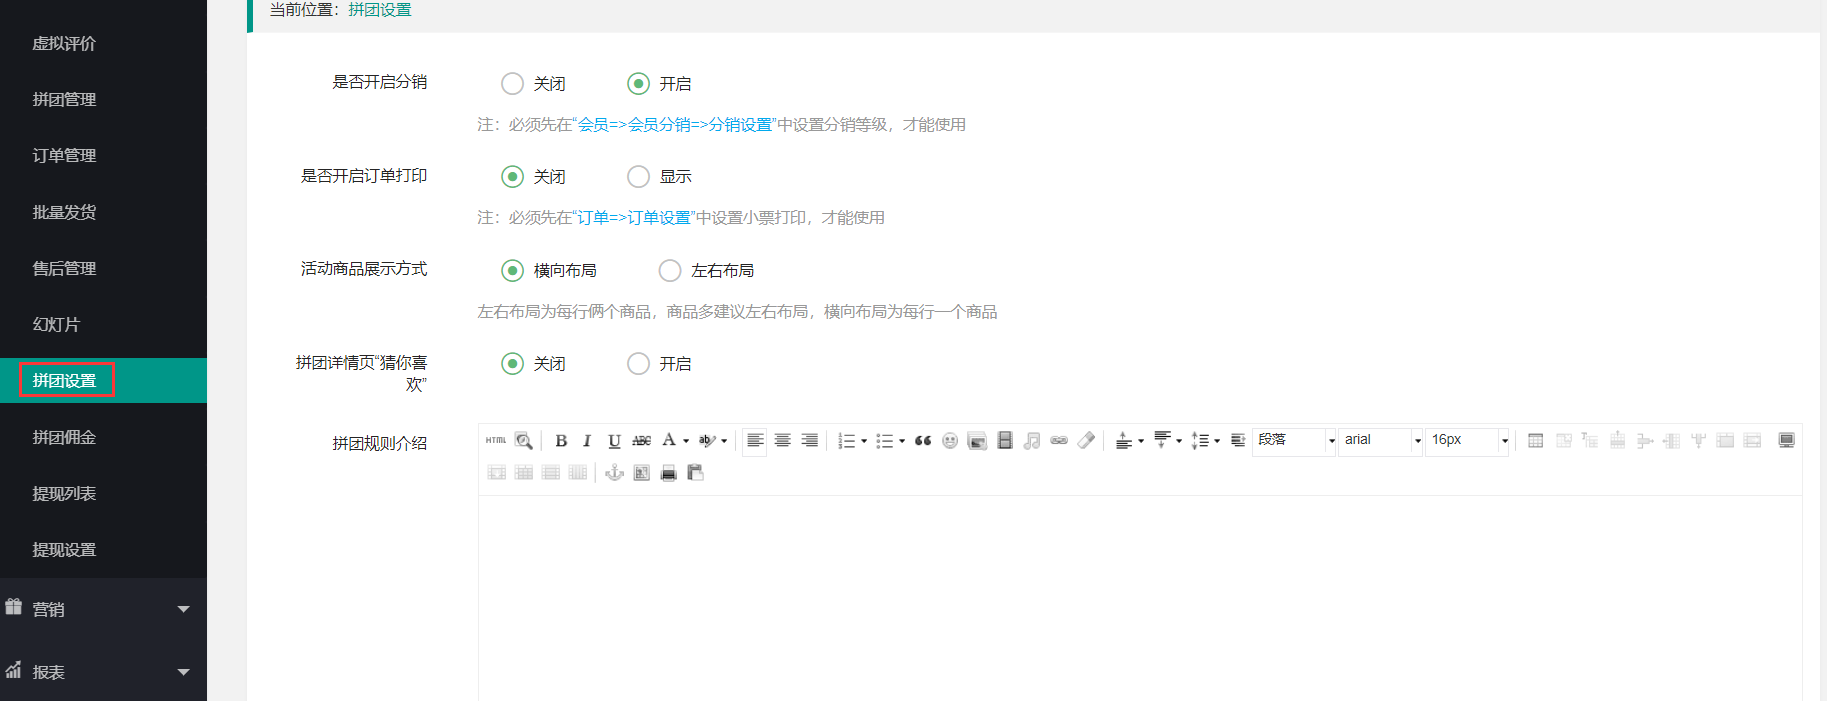This screenshot has height=701, width=1827.
Task: Insert a table with the table icon
Action: tap(1536, 441)
